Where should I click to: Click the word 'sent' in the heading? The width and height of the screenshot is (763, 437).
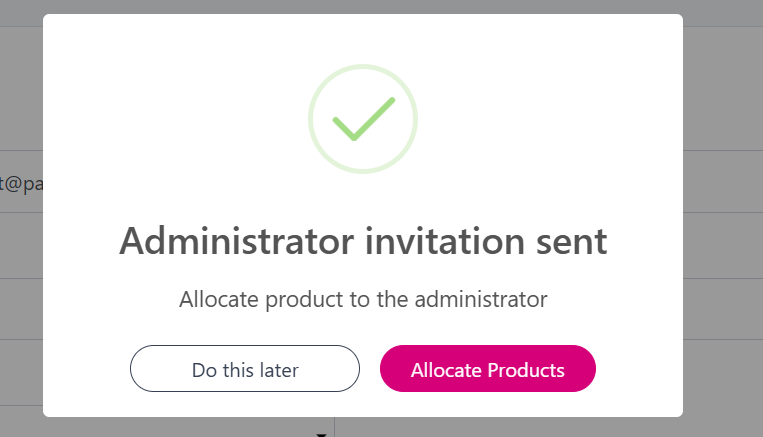click(569, 242)
